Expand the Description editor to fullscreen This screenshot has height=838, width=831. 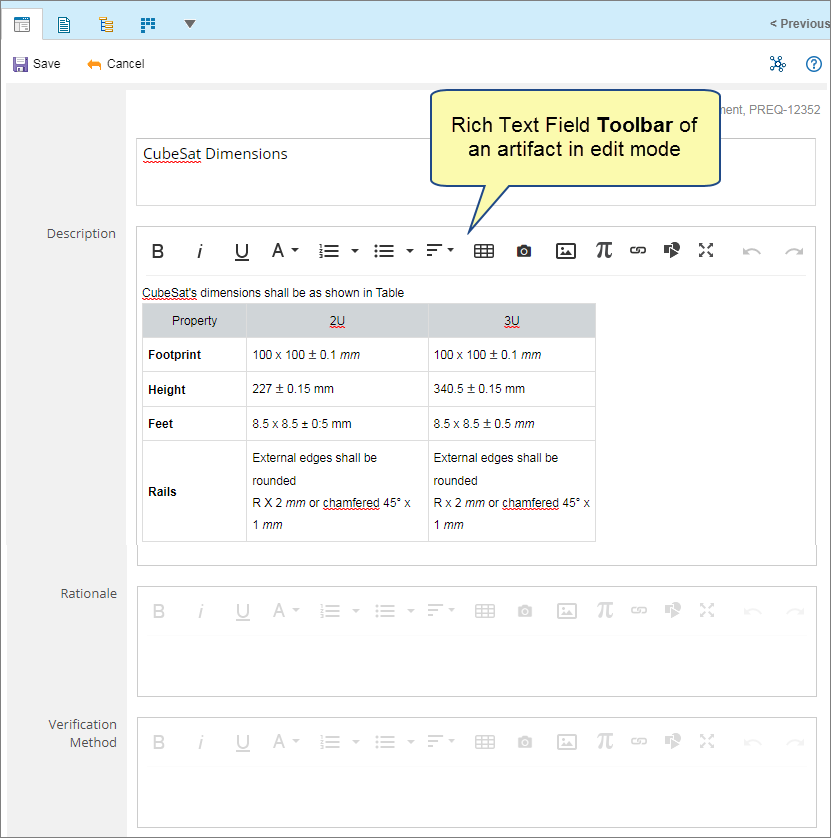click(706, 250)
